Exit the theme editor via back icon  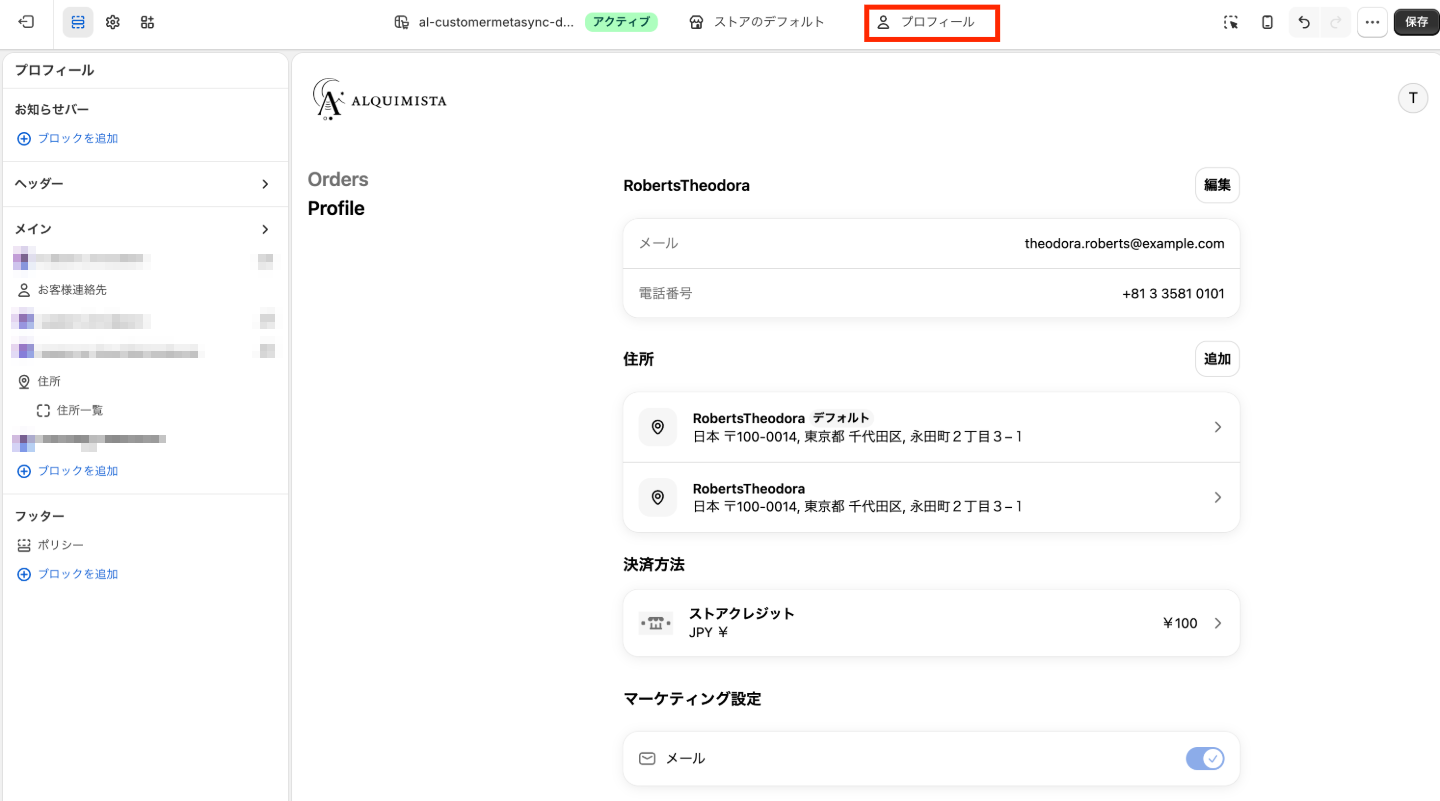[26, 22]
